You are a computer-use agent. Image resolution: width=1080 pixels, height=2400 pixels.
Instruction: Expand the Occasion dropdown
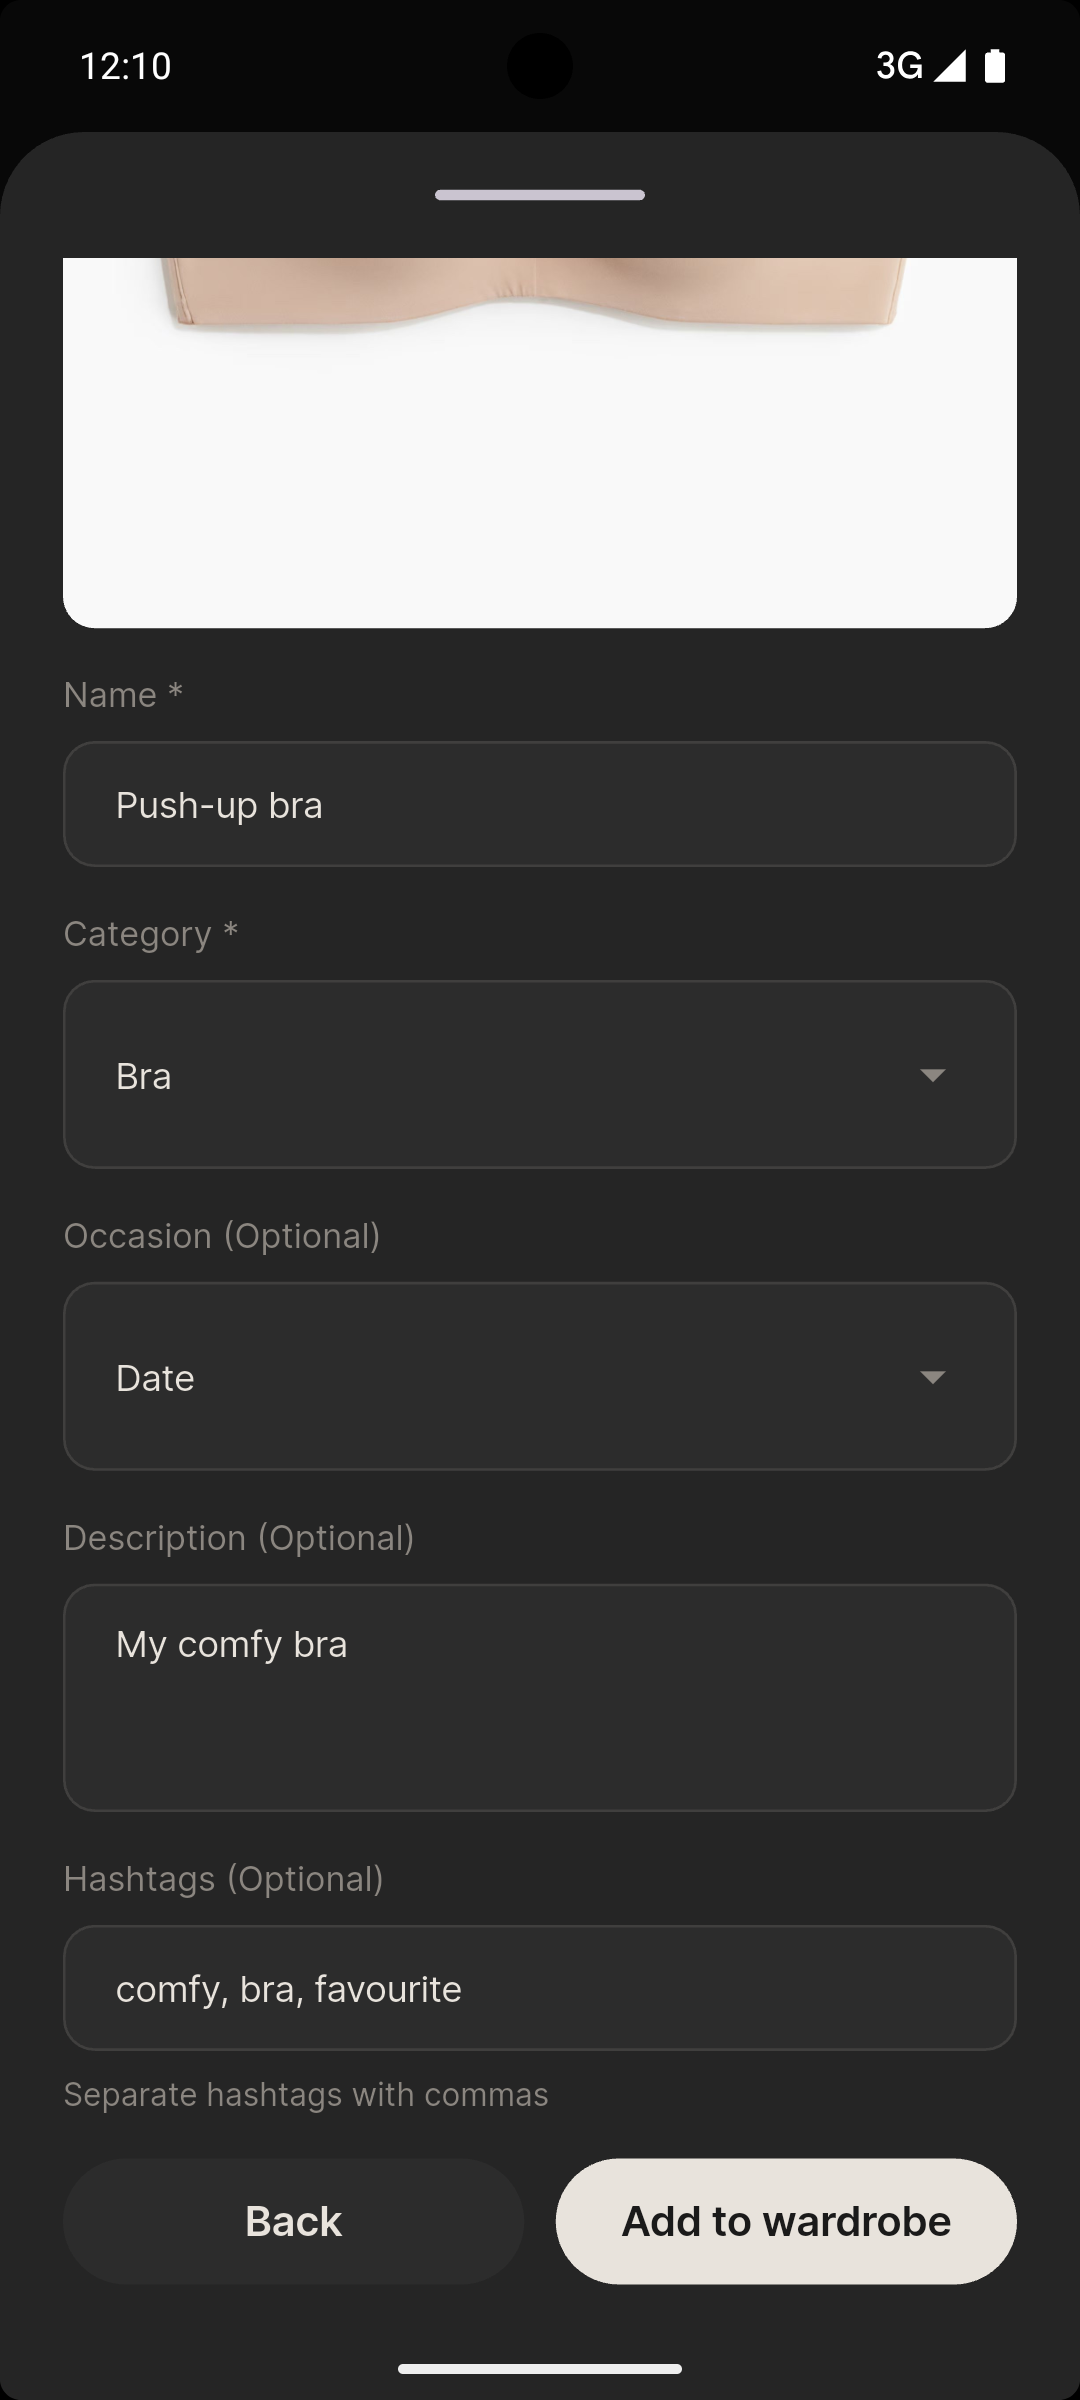(x=932, y=1377)
